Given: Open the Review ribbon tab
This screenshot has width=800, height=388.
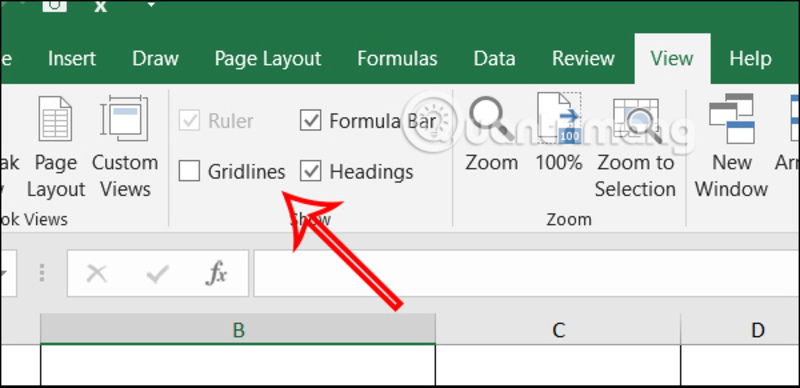Looking at the screenshot, I should pos(583,59).
